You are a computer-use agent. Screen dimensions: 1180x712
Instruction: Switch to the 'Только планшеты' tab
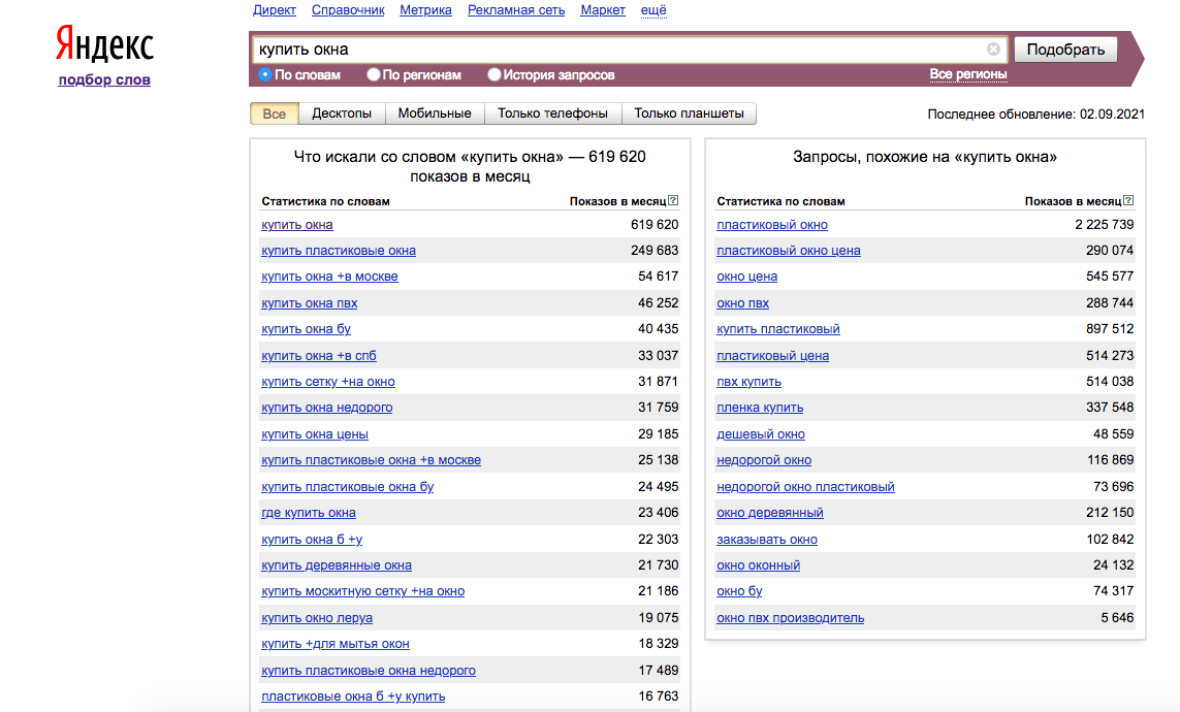tap(689, 114)
